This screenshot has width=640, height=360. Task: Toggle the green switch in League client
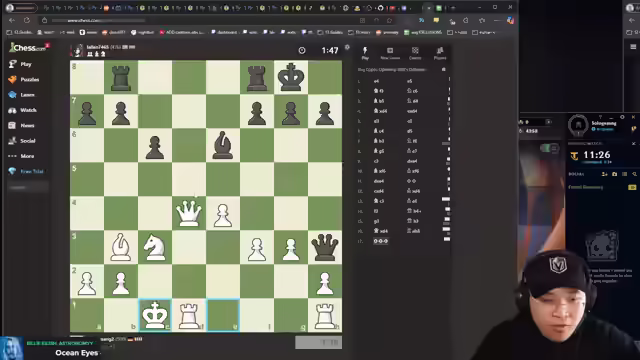[x=549, y=148]
